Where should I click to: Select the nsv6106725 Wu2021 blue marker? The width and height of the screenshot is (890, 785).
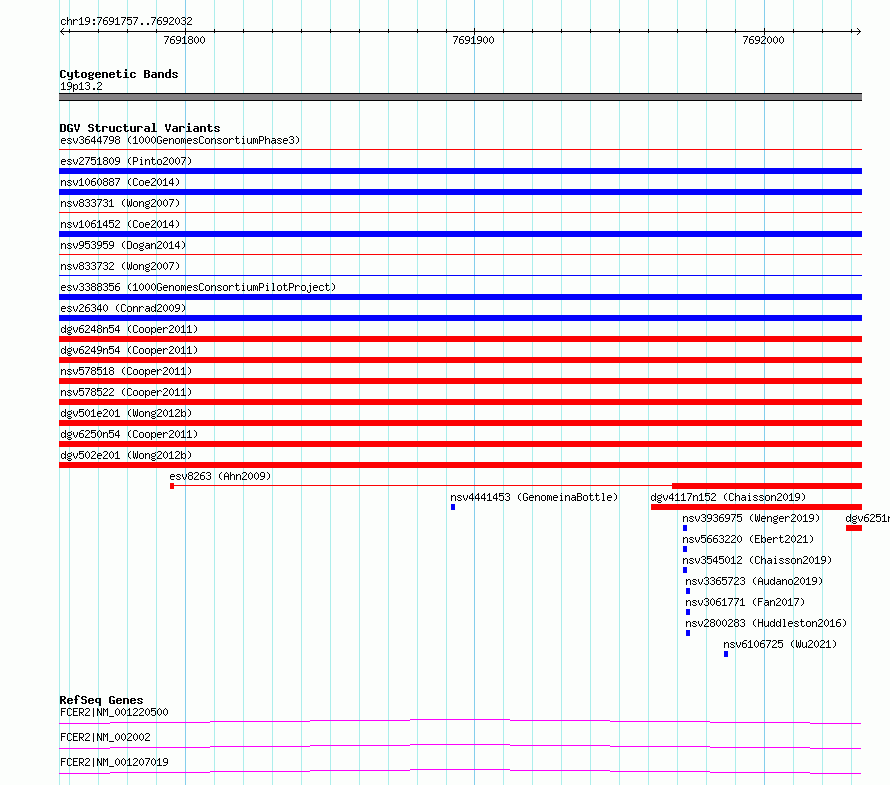click(726, 654)
